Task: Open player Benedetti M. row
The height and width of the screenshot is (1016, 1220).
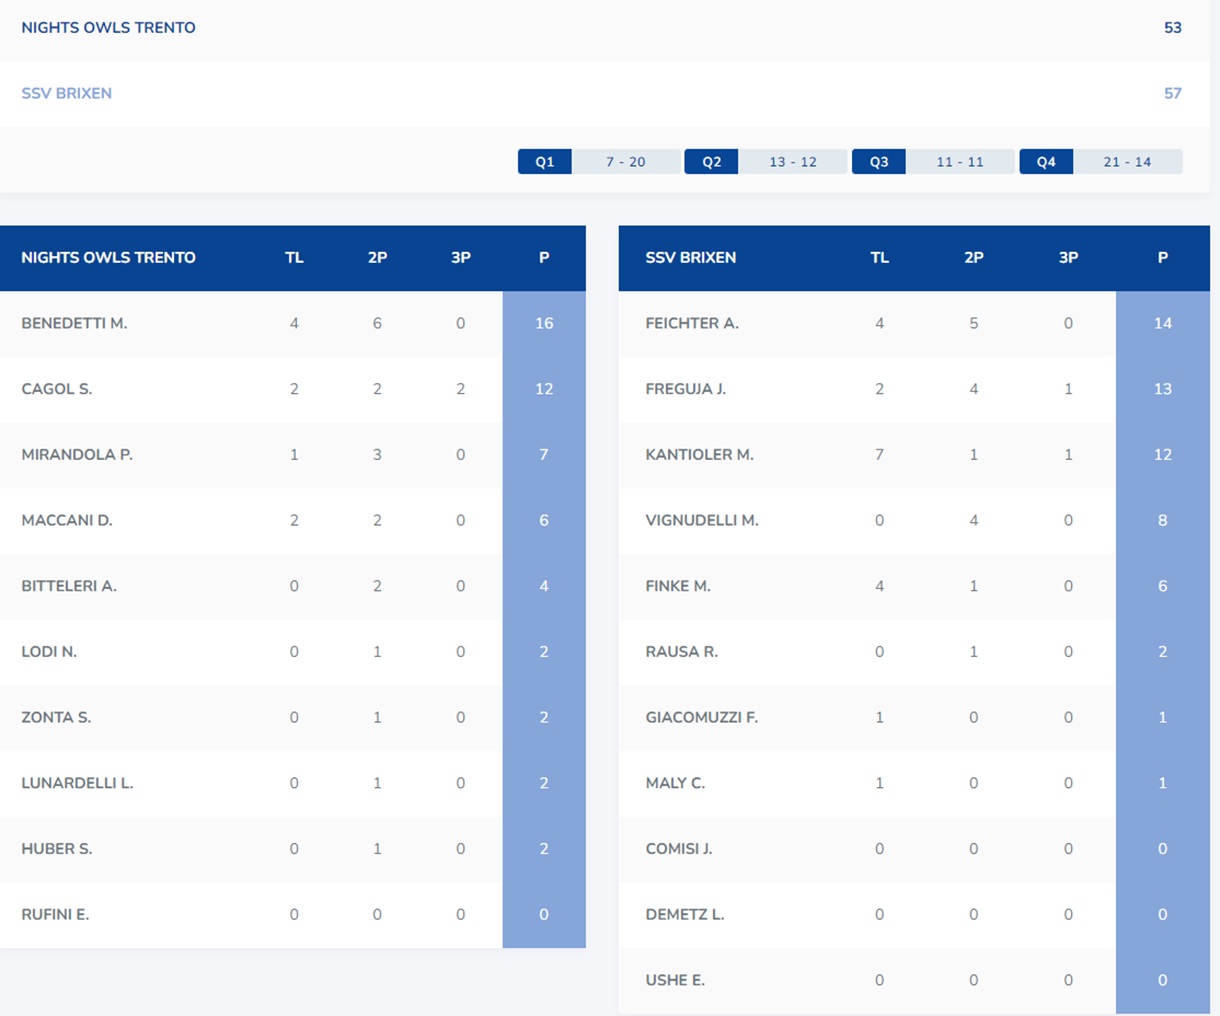Action: tap(74, 323)
